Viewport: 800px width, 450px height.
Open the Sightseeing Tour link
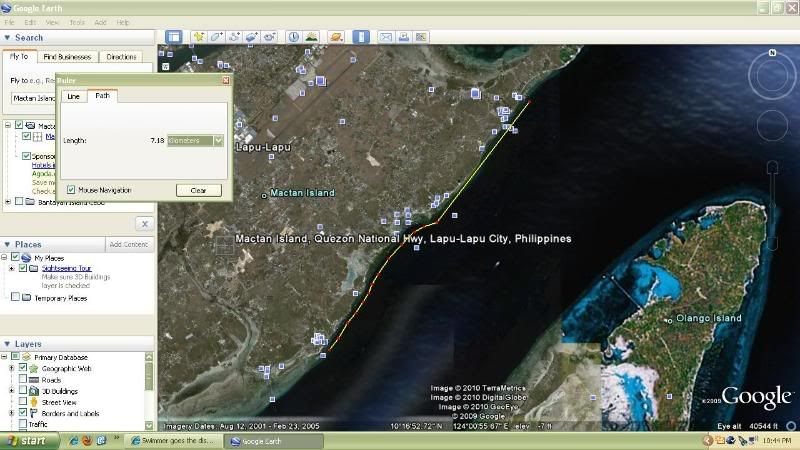pyautogui.click(x=66, y=268)
